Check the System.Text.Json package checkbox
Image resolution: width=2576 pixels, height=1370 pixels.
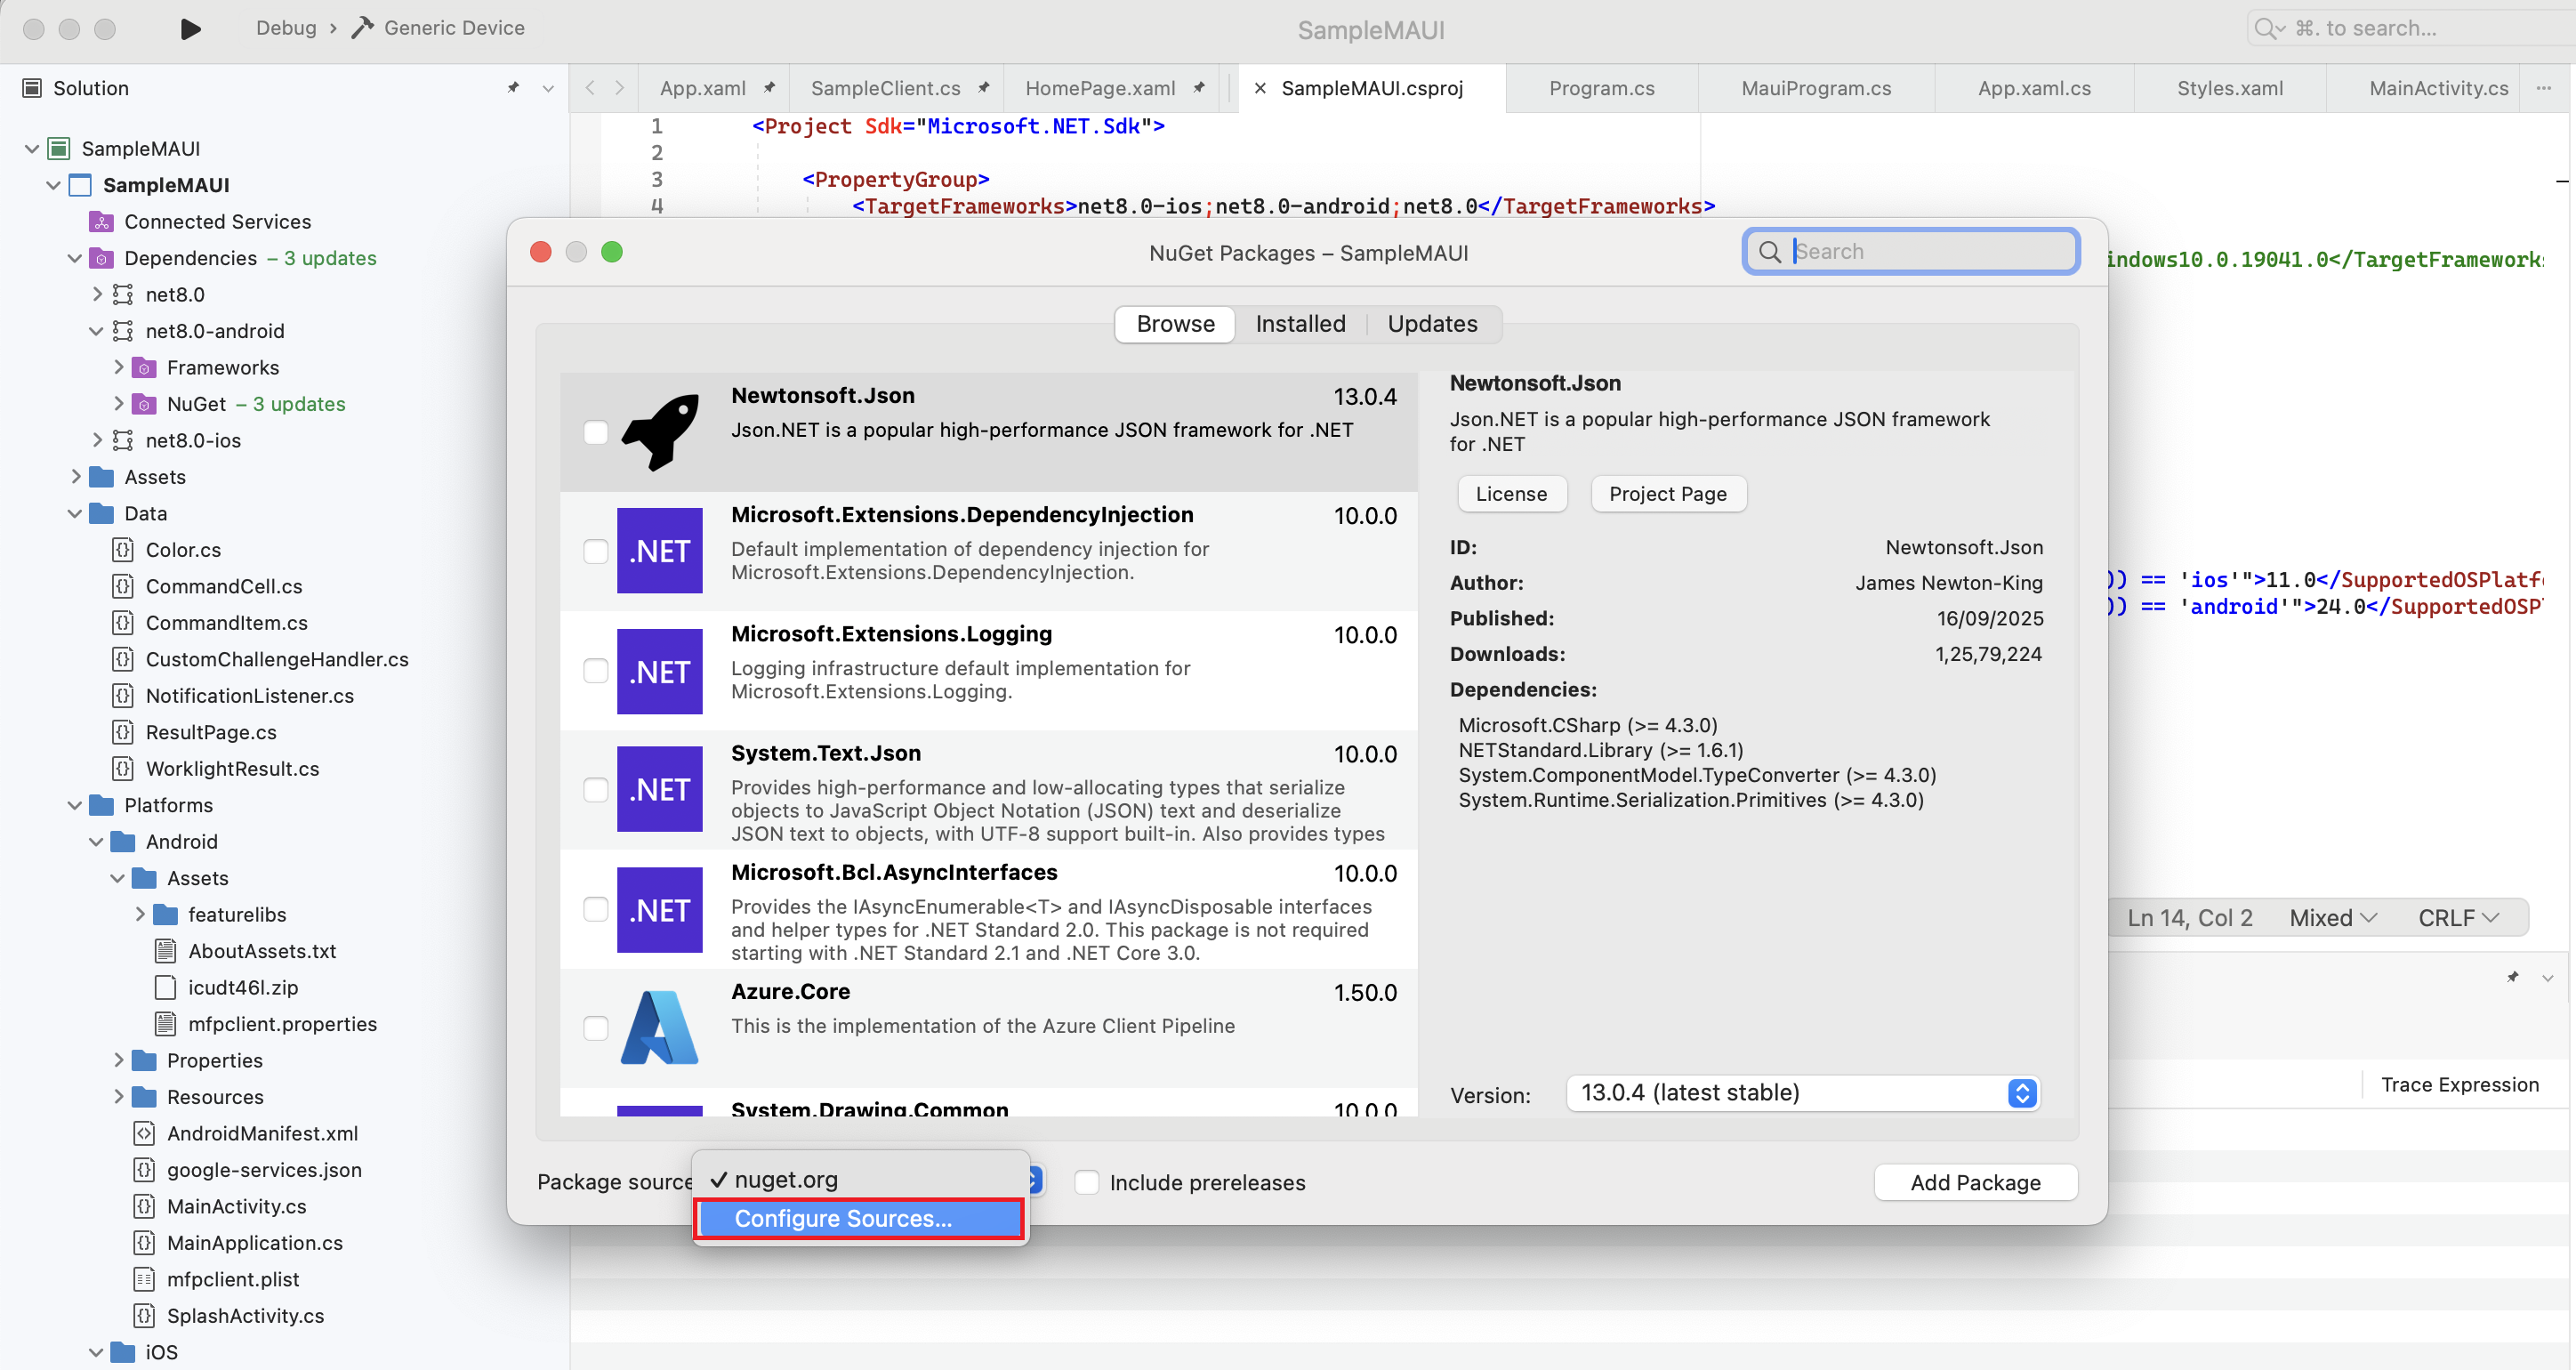pyautogui.click(x=597, y=789)
